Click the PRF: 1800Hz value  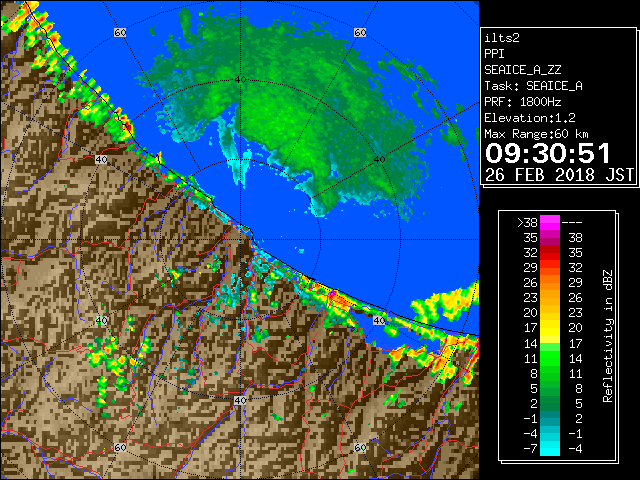point(522,102)
